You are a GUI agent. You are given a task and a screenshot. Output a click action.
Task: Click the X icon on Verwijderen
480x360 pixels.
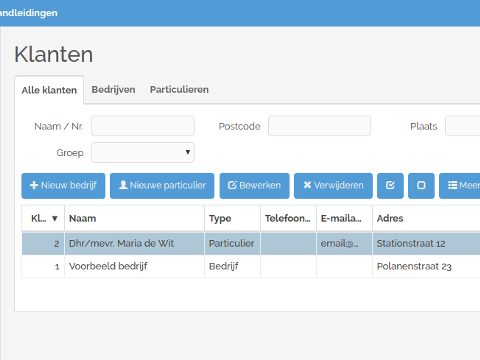pyautogui.click(x=307, y=185)
